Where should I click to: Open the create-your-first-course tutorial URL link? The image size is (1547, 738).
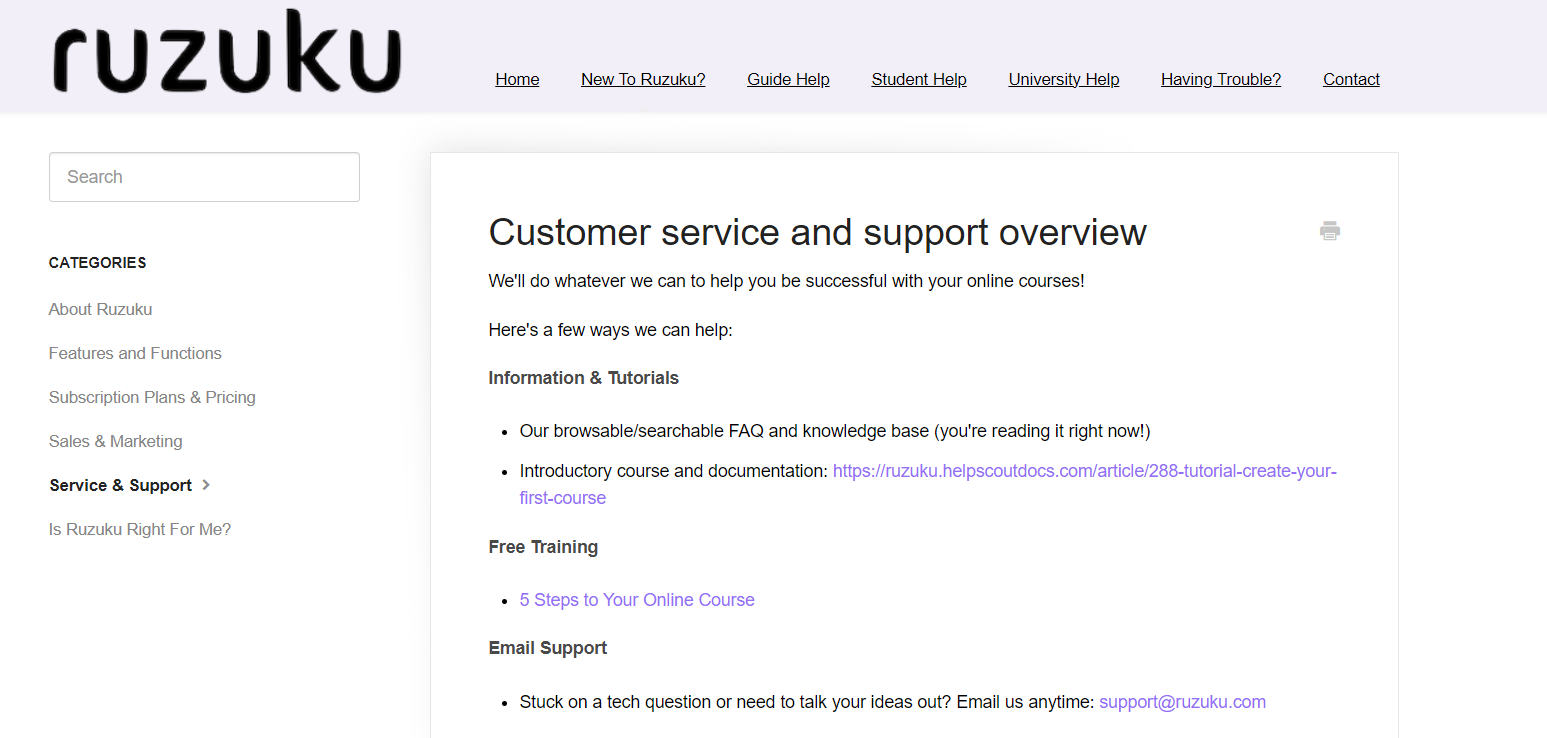(x=928, y=484)
